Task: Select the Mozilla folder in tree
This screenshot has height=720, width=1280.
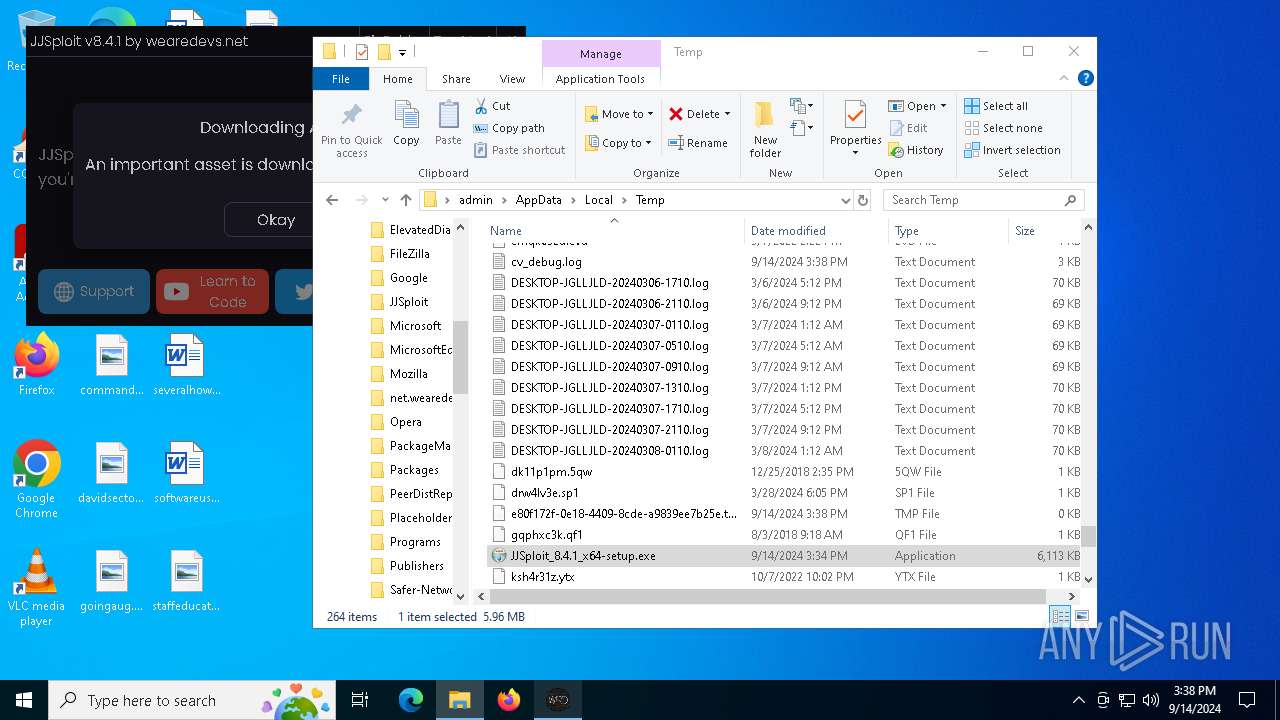Action: (409, 374)
